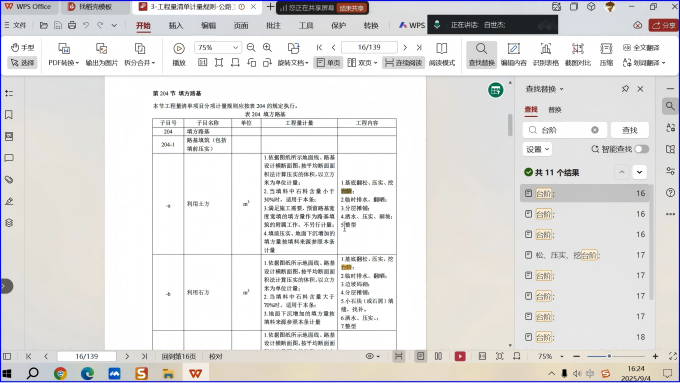Click the 查找 search button
680x383 pixels.
tap(630, 130)
